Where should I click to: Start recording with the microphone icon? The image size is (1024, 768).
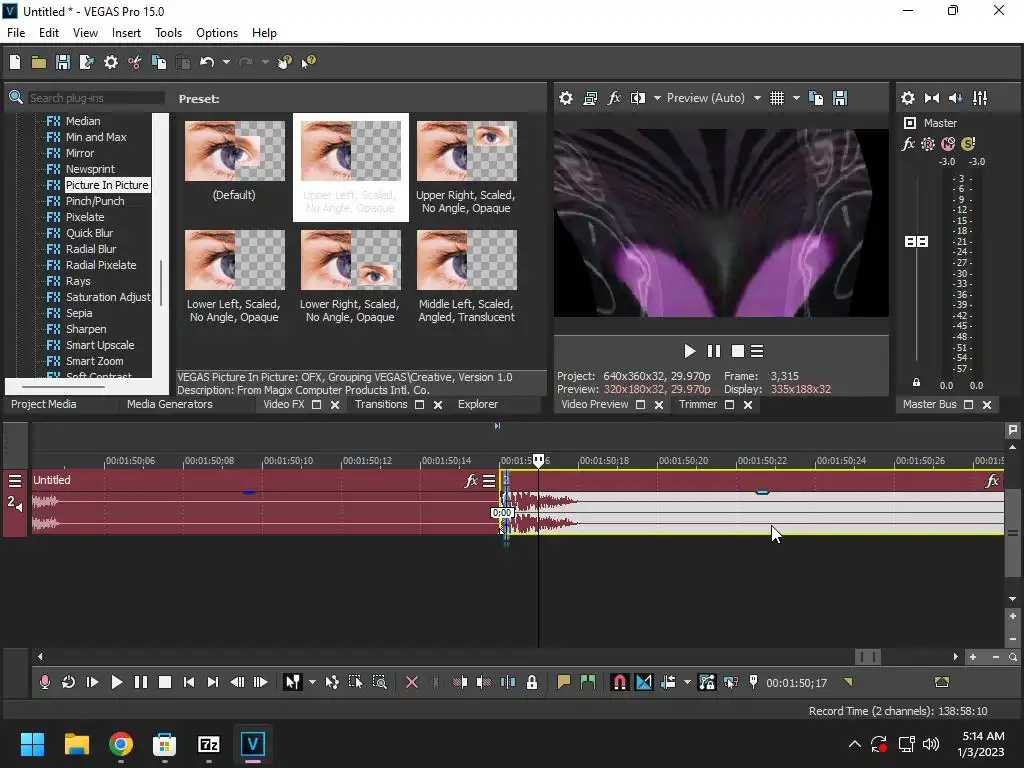(x=44, y=682)
